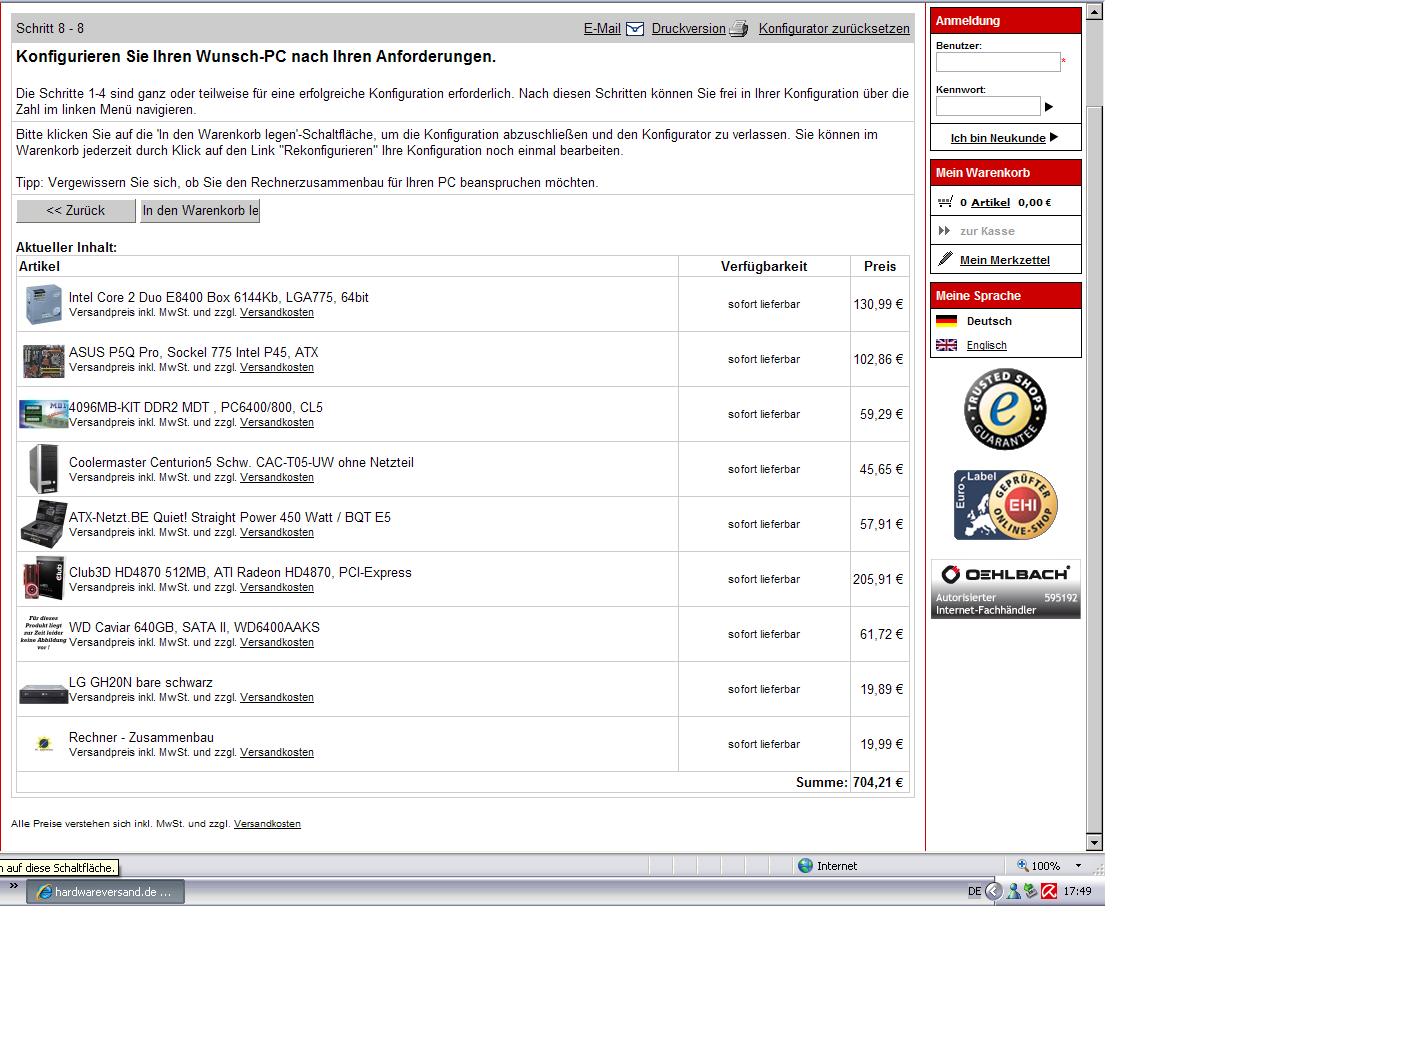Click Intel Core 2 Duo E8400 Box article name
1408x1056 pixels.
click(218, 297)
